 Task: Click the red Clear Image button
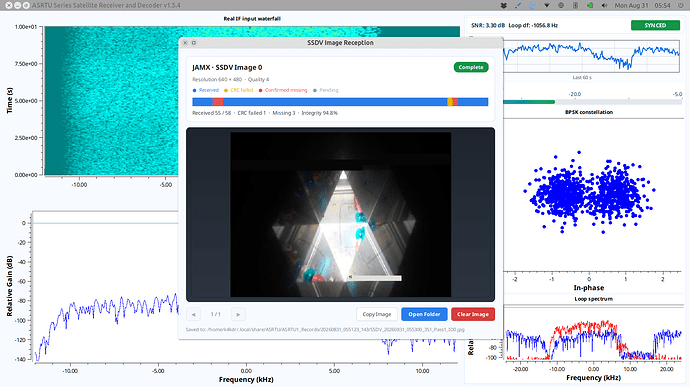pos(473,314)
